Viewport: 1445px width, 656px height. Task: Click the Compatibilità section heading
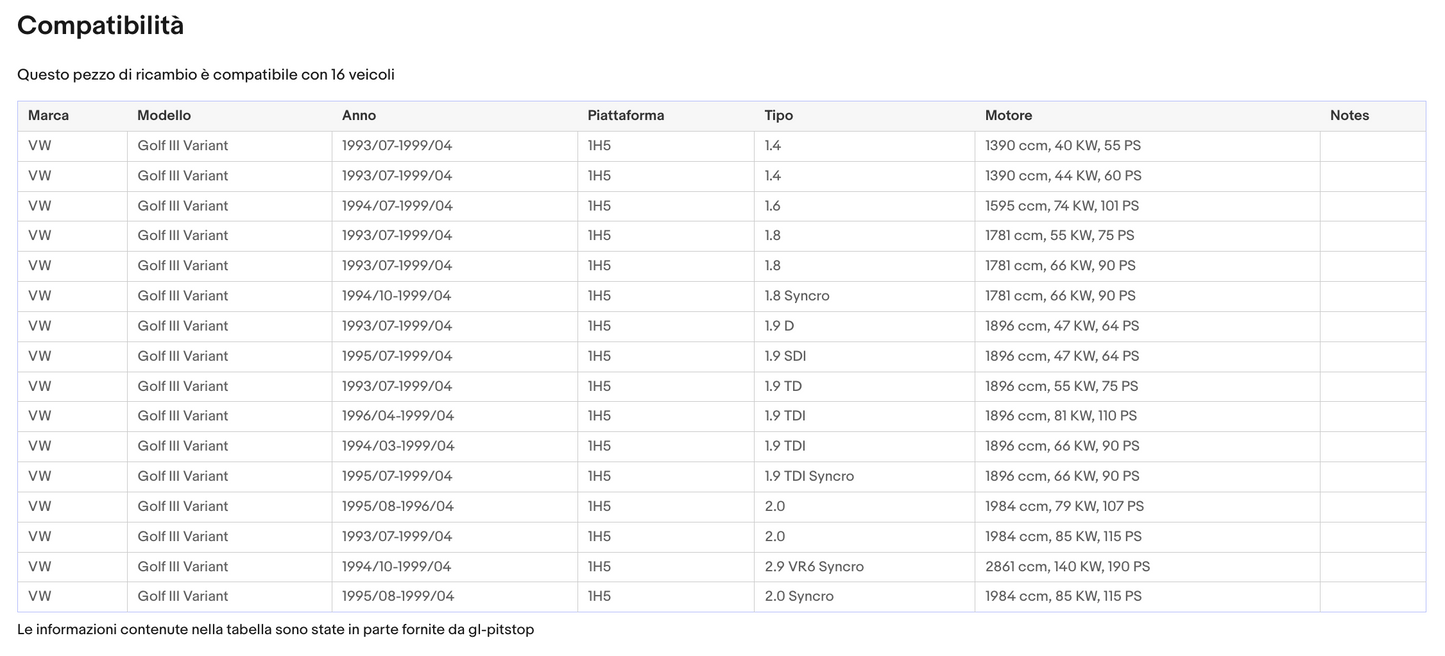pos(101,26)
